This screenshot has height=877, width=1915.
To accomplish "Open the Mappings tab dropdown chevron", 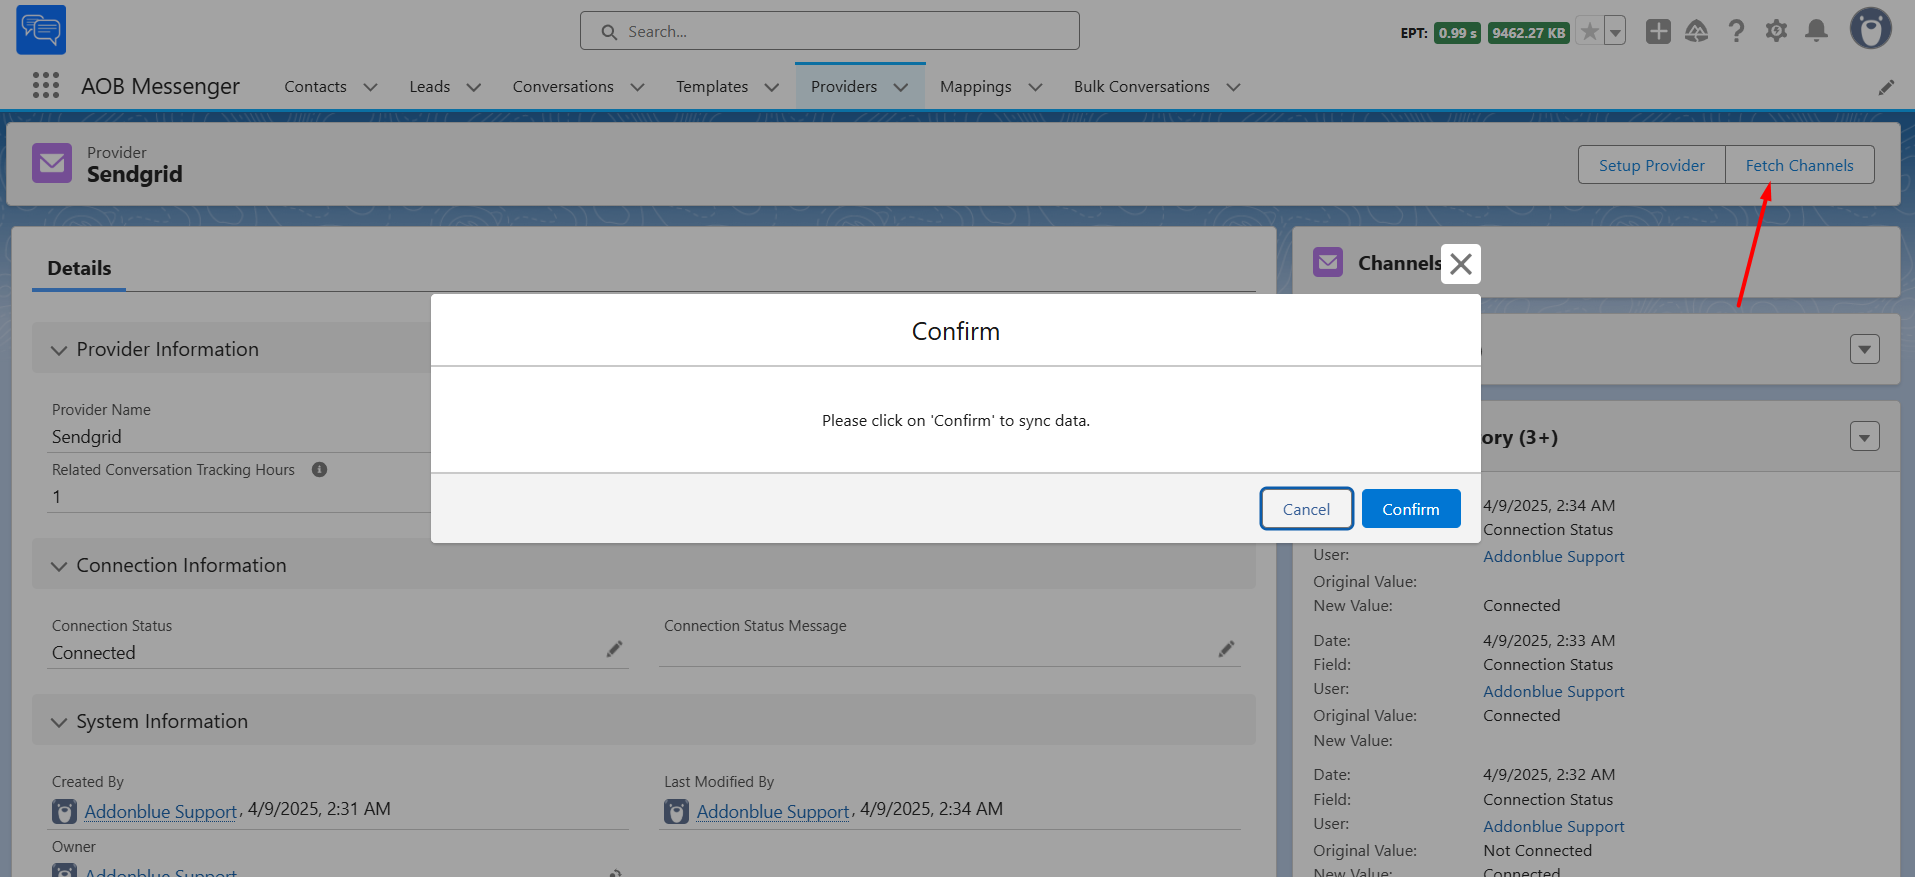I will pos(1035,87).
